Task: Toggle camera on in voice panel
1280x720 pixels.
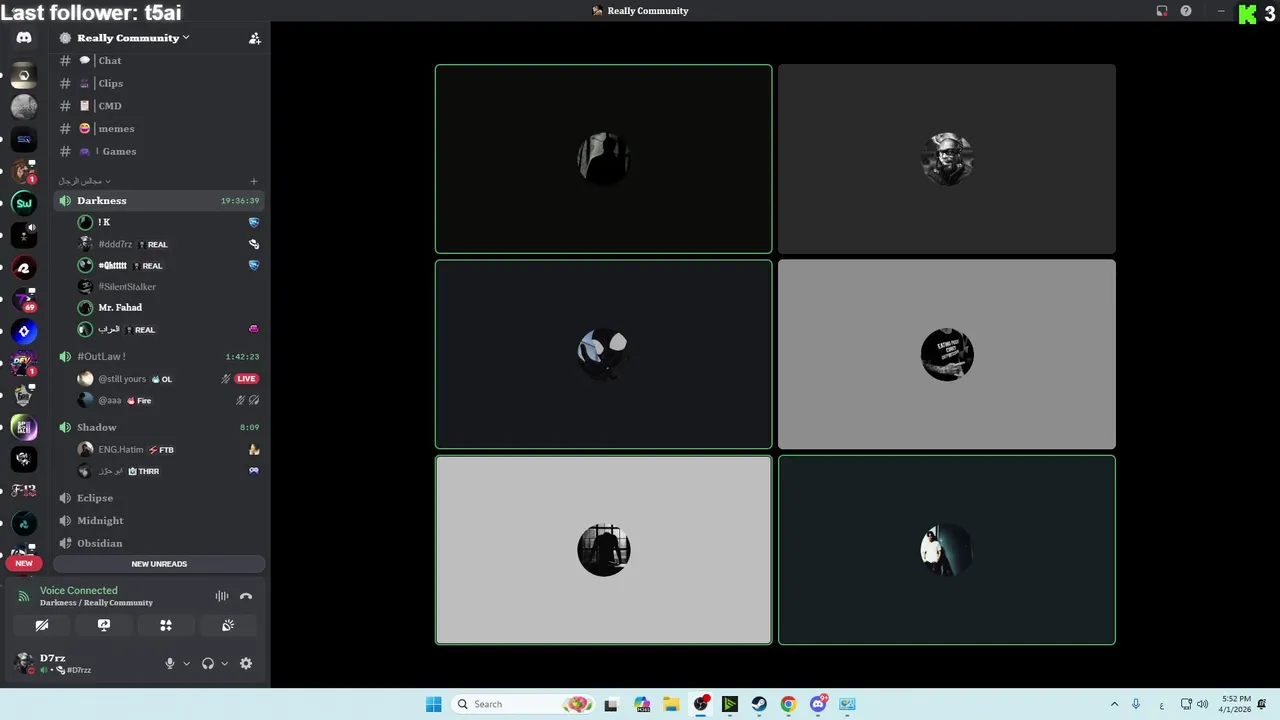Action: 42,625
